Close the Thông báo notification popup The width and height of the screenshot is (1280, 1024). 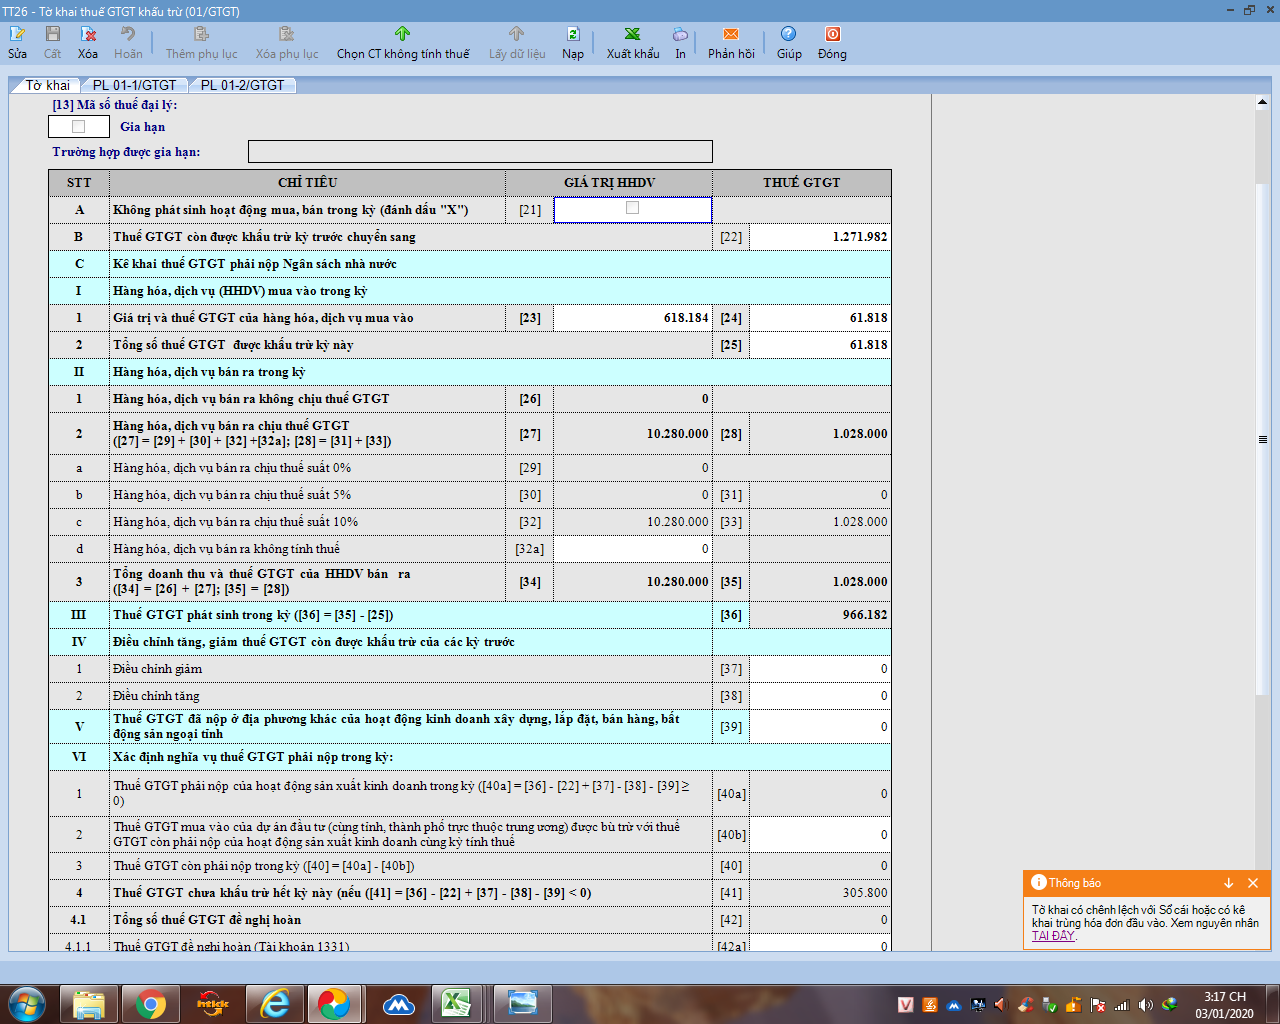click(x=1253, y=883)
